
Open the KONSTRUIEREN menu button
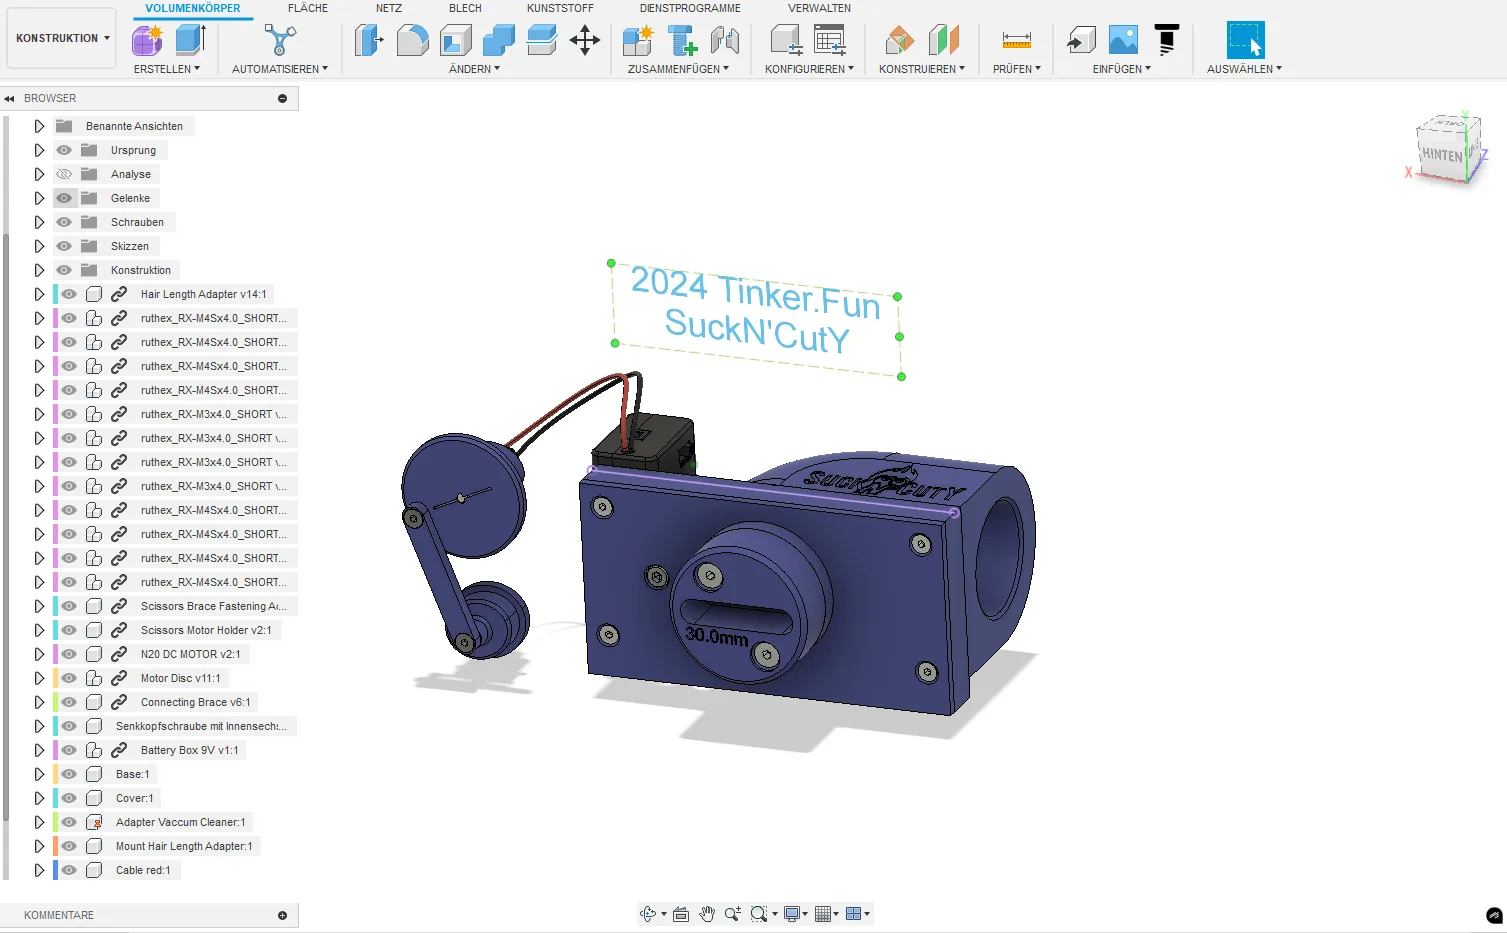(x=922, y=69)
